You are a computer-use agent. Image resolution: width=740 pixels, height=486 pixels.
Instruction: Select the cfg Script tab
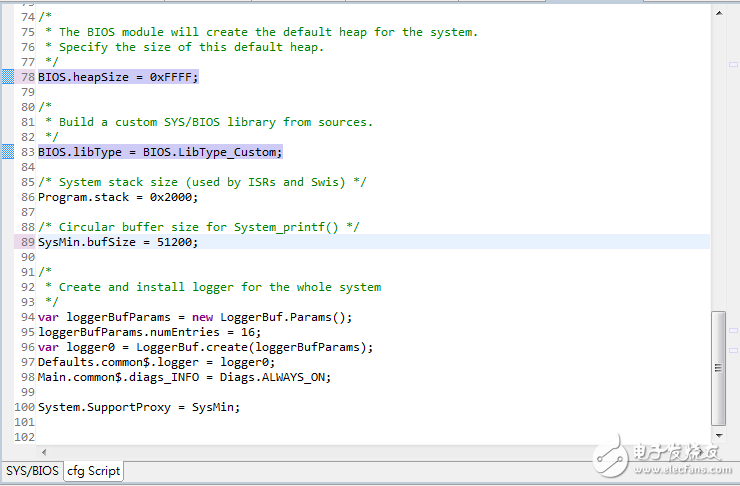(93, 471)
